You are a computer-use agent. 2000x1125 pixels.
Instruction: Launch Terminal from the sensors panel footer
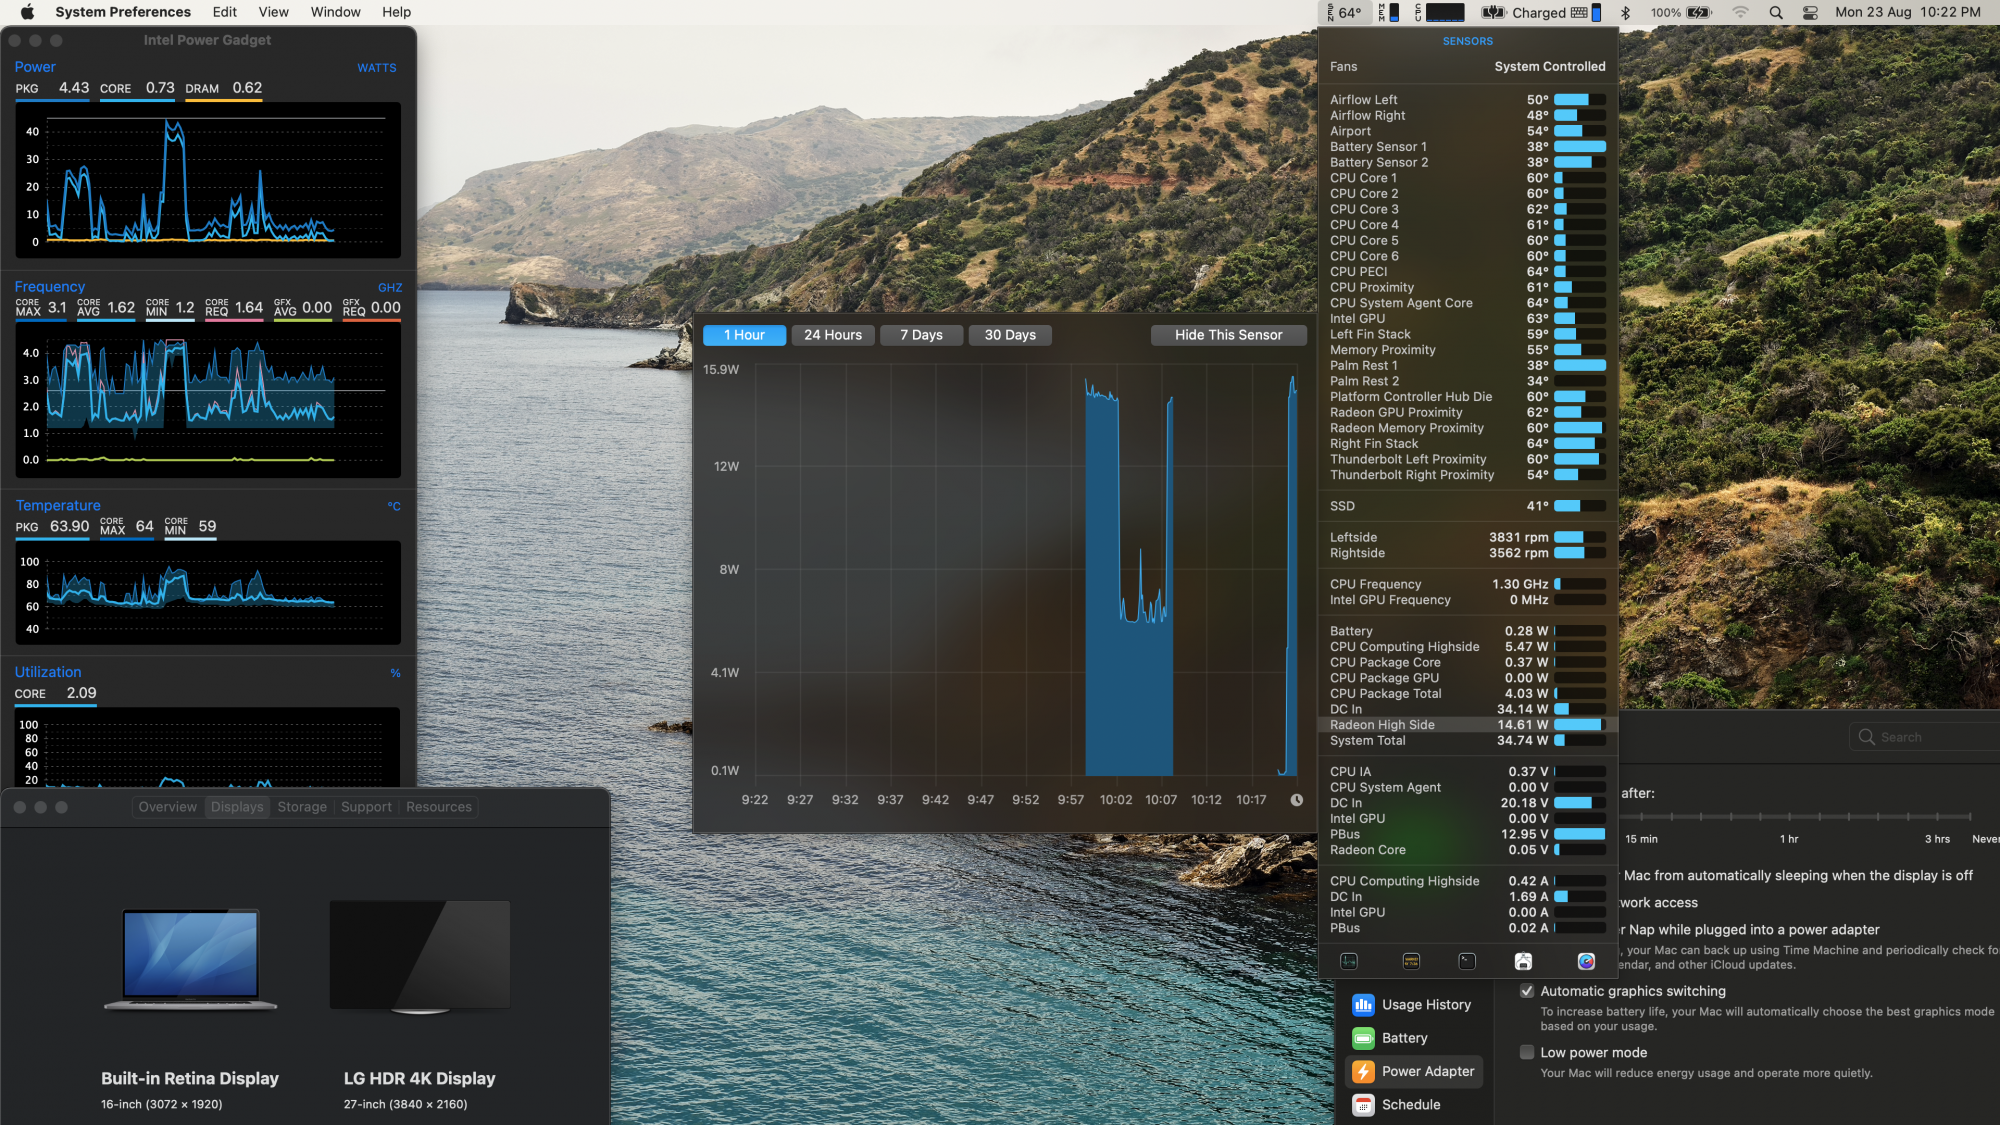[1467, 961]
